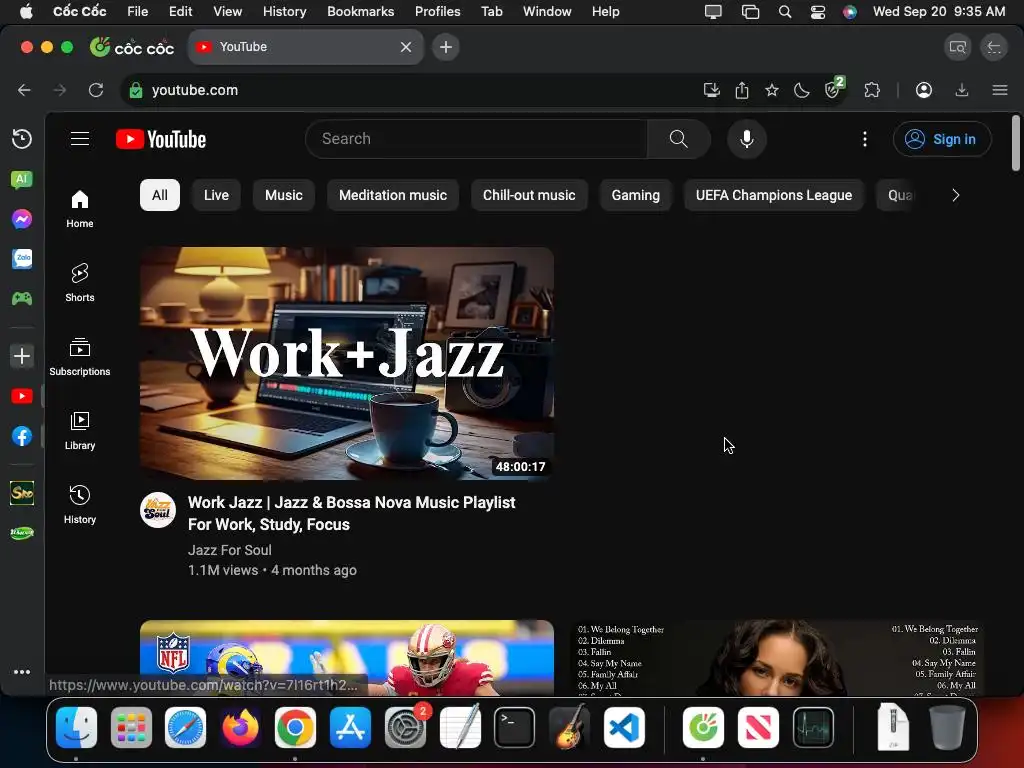Open the View menu
The image size is (1024, 768).
tap(227, 11)
